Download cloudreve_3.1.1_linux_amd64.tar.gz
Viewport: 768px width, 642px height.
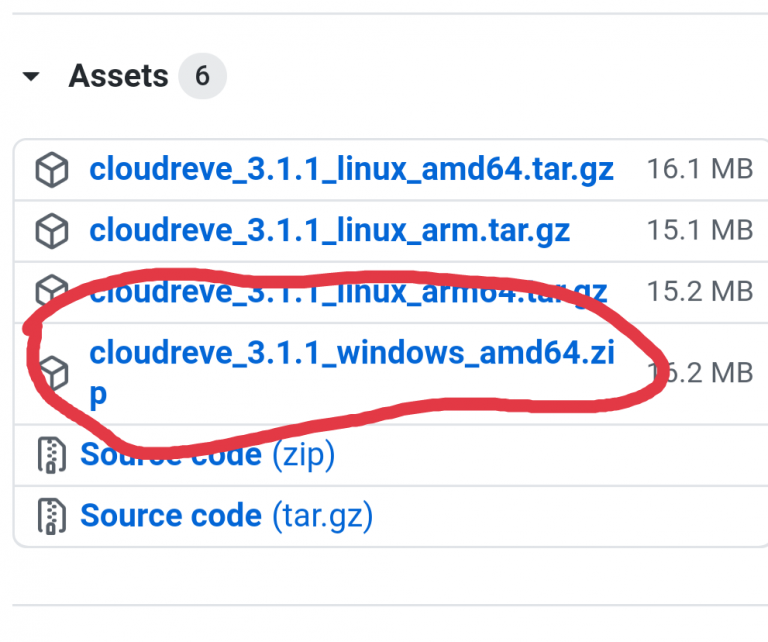[x=351, y=169]
